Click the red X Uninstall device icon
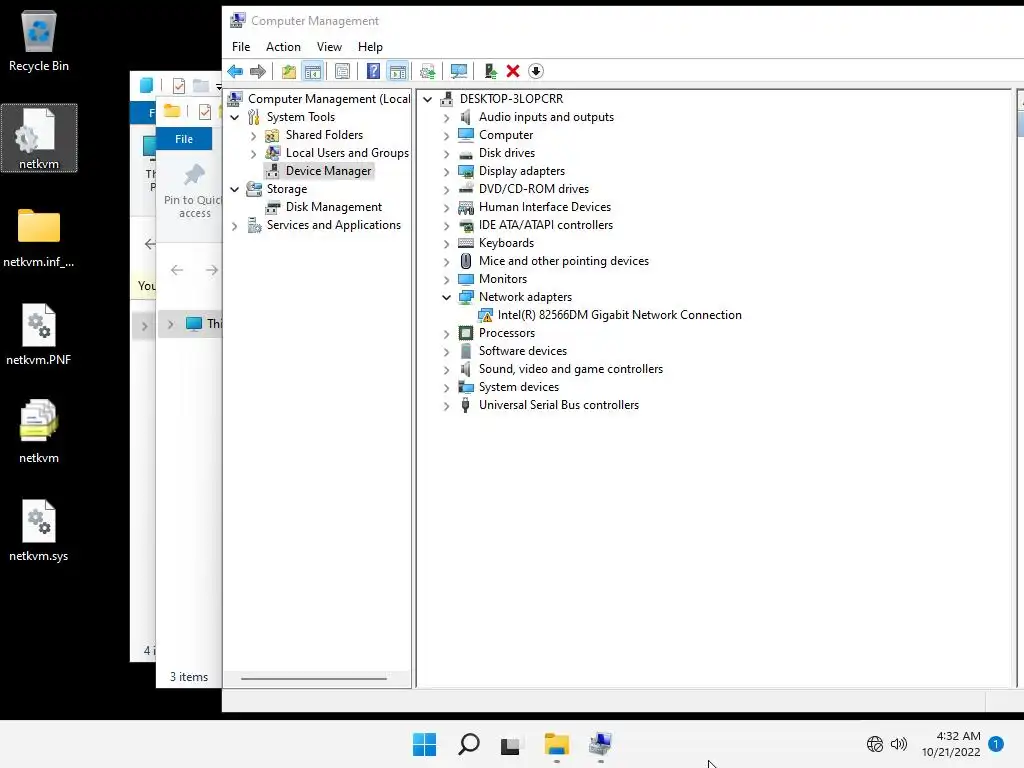This screenshot has height=768, width=1024. (x=513, y=71)
